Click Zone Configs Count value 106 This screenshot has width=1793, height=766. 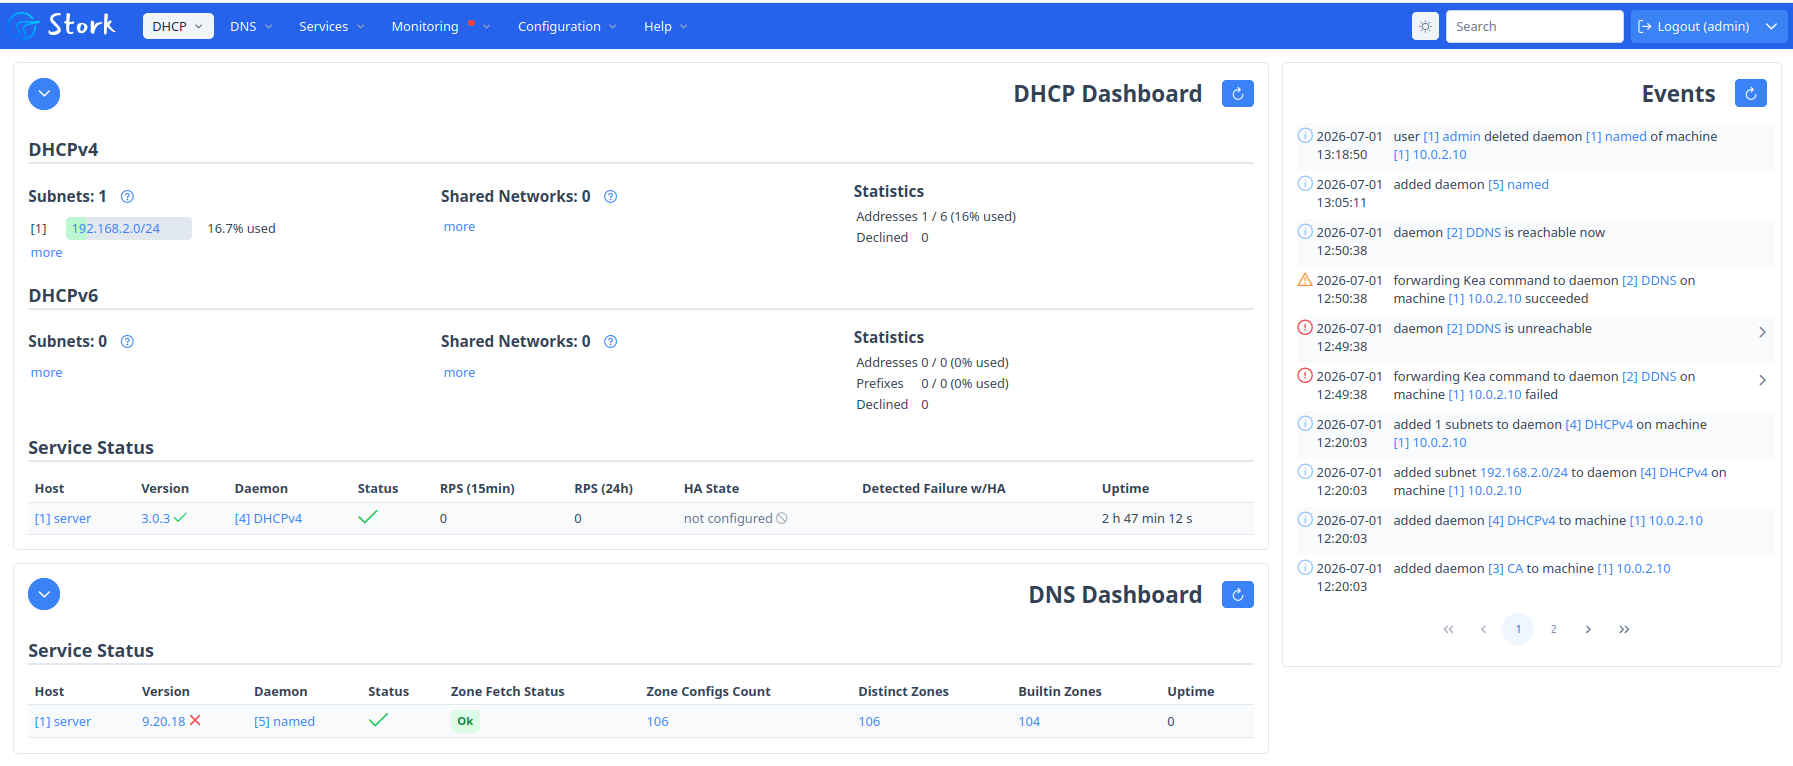pyautogui.click(x=657, y=722)
